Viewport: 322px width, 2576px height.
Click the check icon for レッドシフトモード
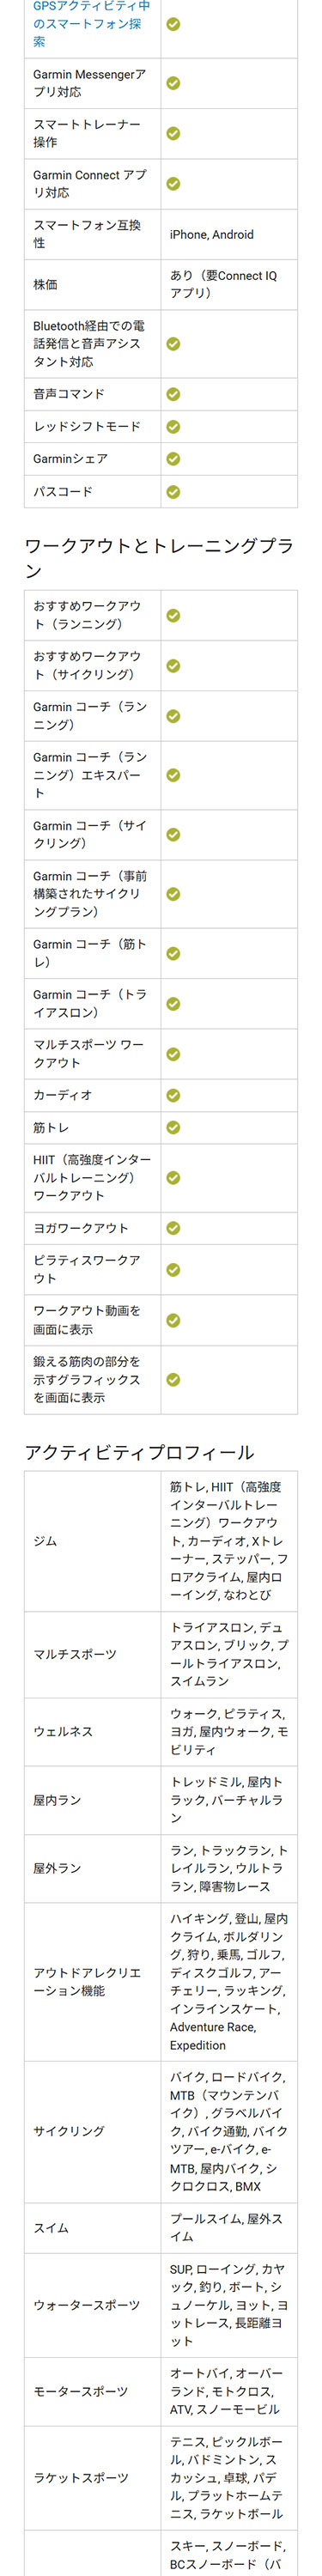(x=173, y=426)
